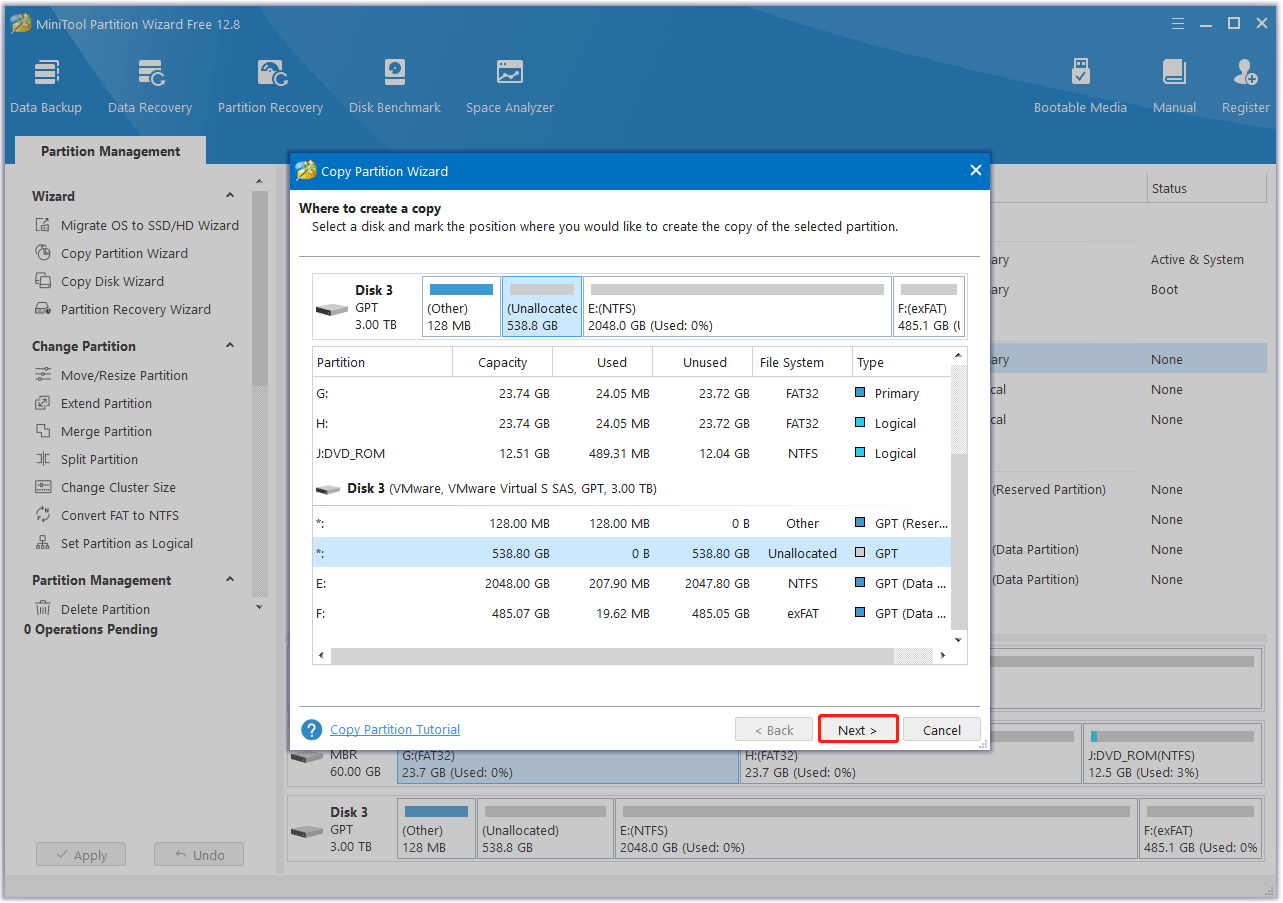This screenshot has height=903, width=1283.
Task: Select Unallocated 538.8 GB block in dialog
Action: (x=542, y=306)
